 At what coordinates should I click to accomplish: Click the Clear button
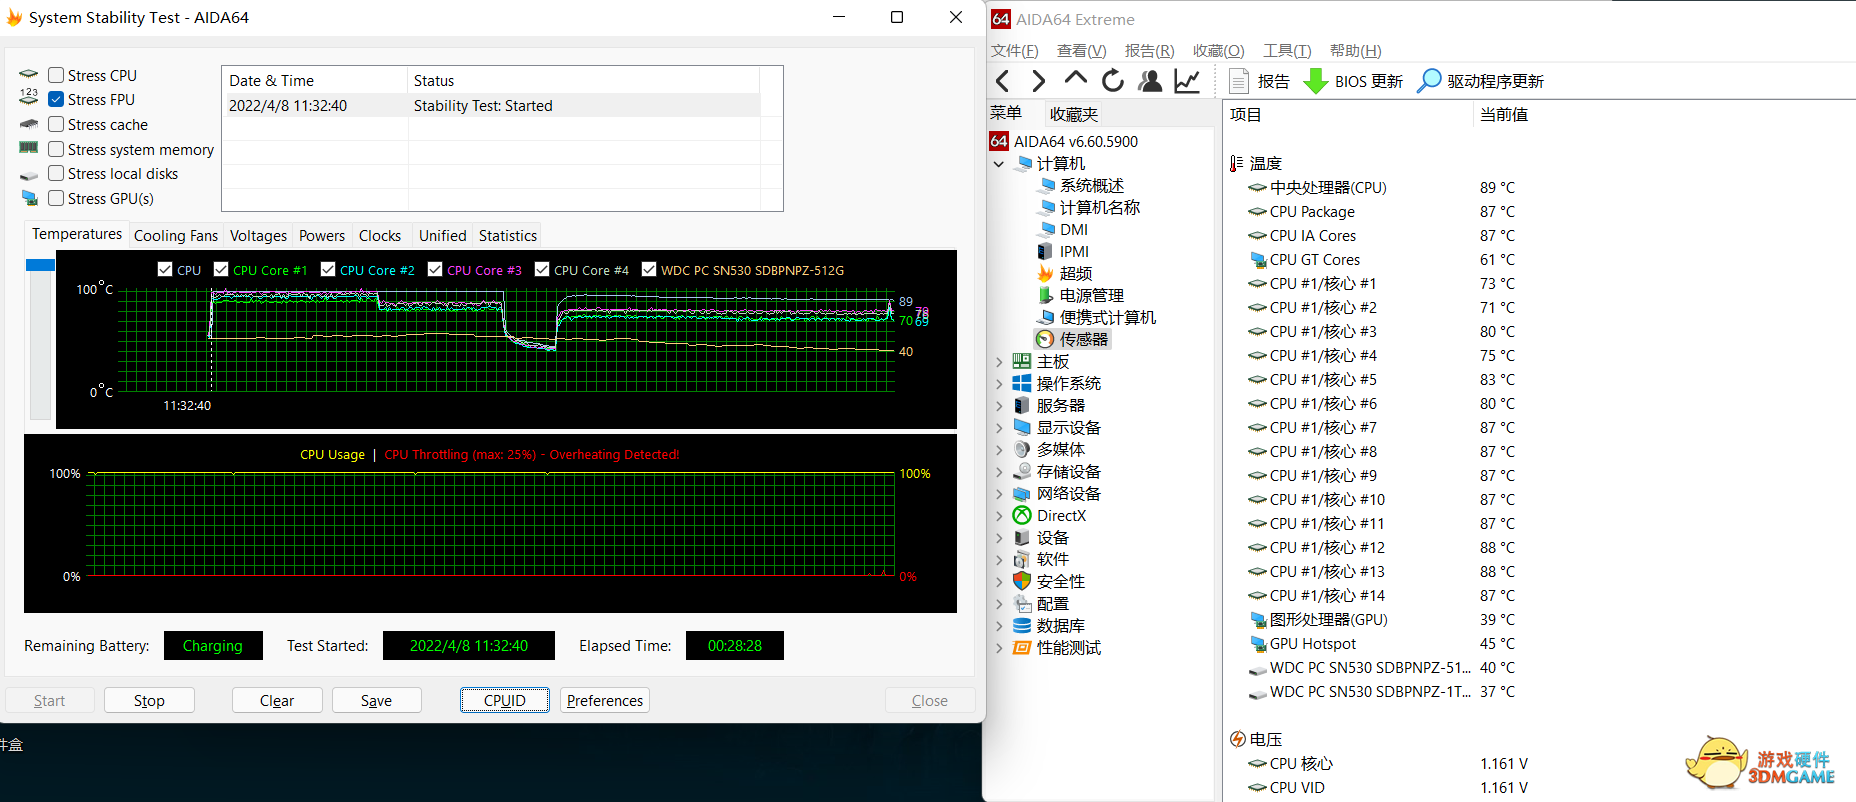(x=277, y=700)
